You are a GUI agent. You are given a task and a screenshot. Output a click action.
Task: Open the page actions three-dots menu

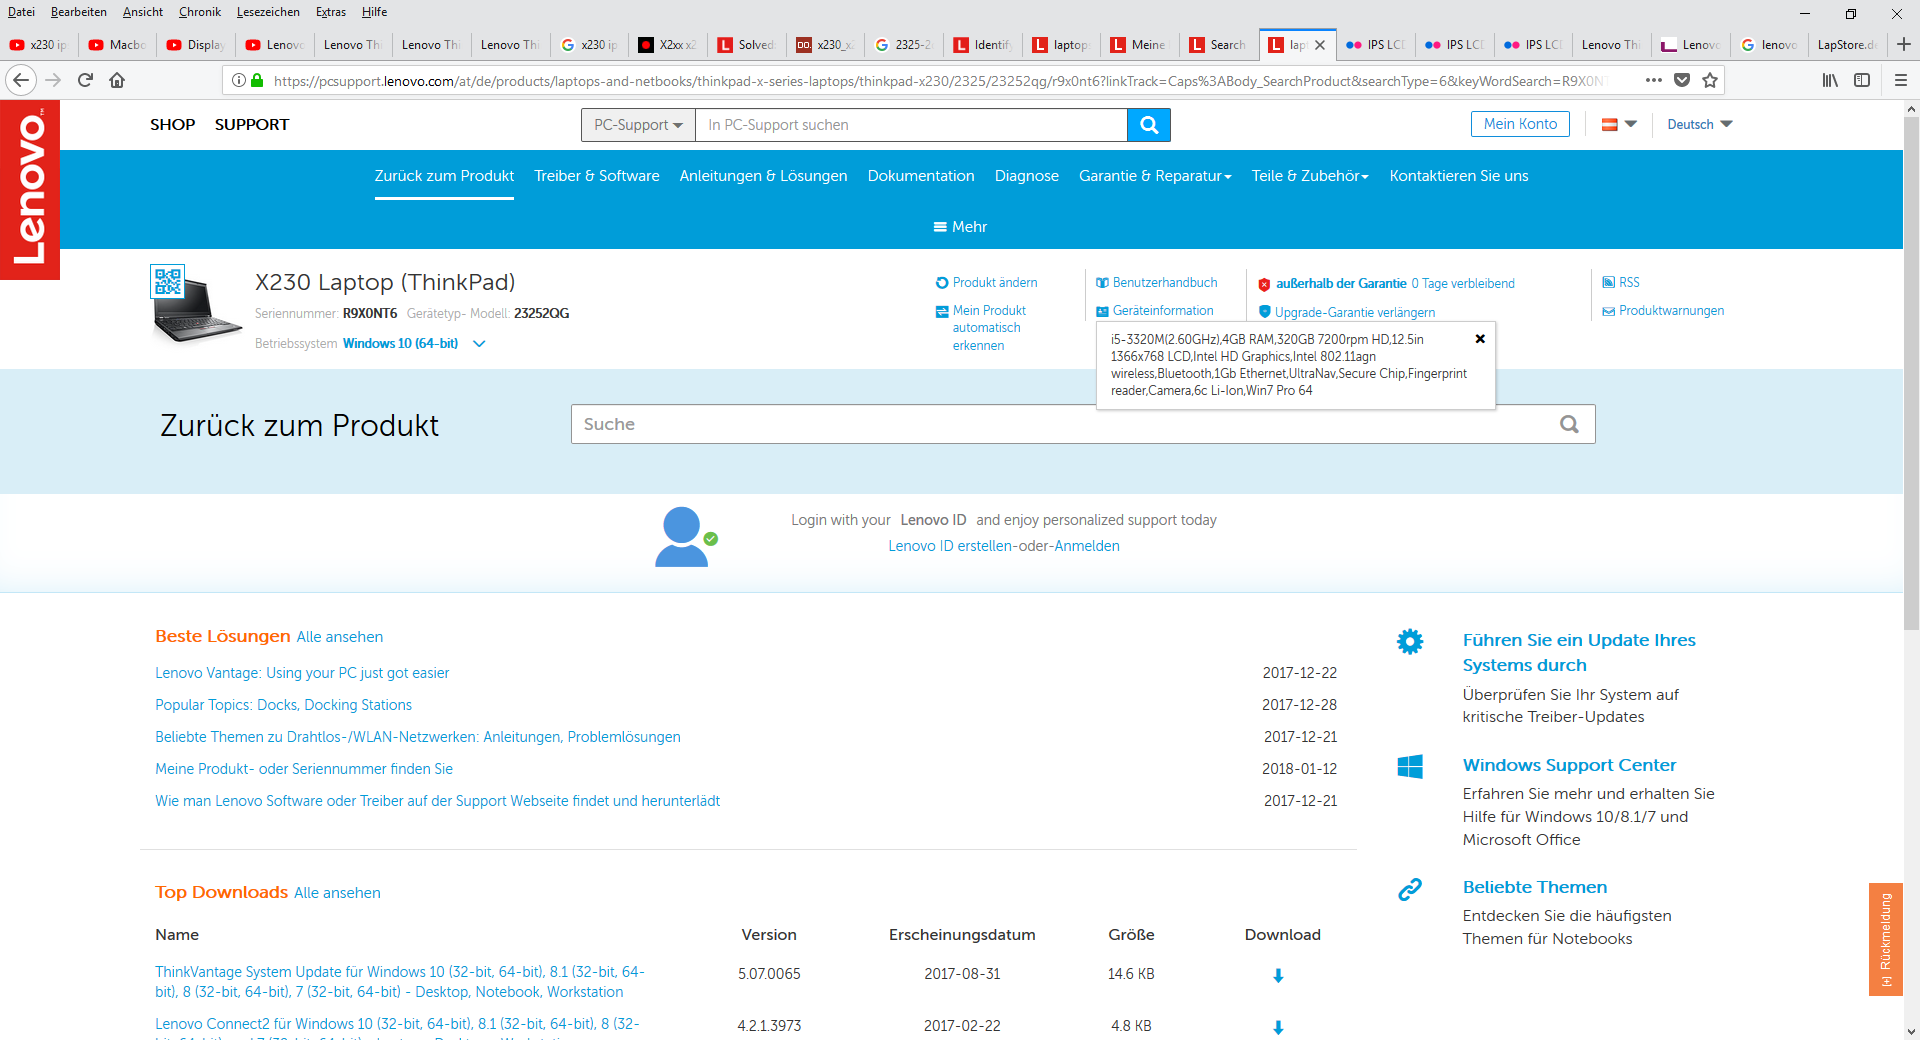(x=1654, y=80)
